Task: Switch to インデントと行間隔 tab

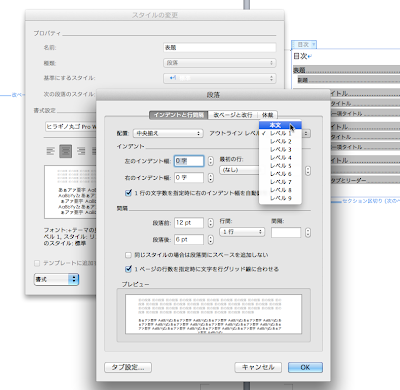Action: click(179, 115)
